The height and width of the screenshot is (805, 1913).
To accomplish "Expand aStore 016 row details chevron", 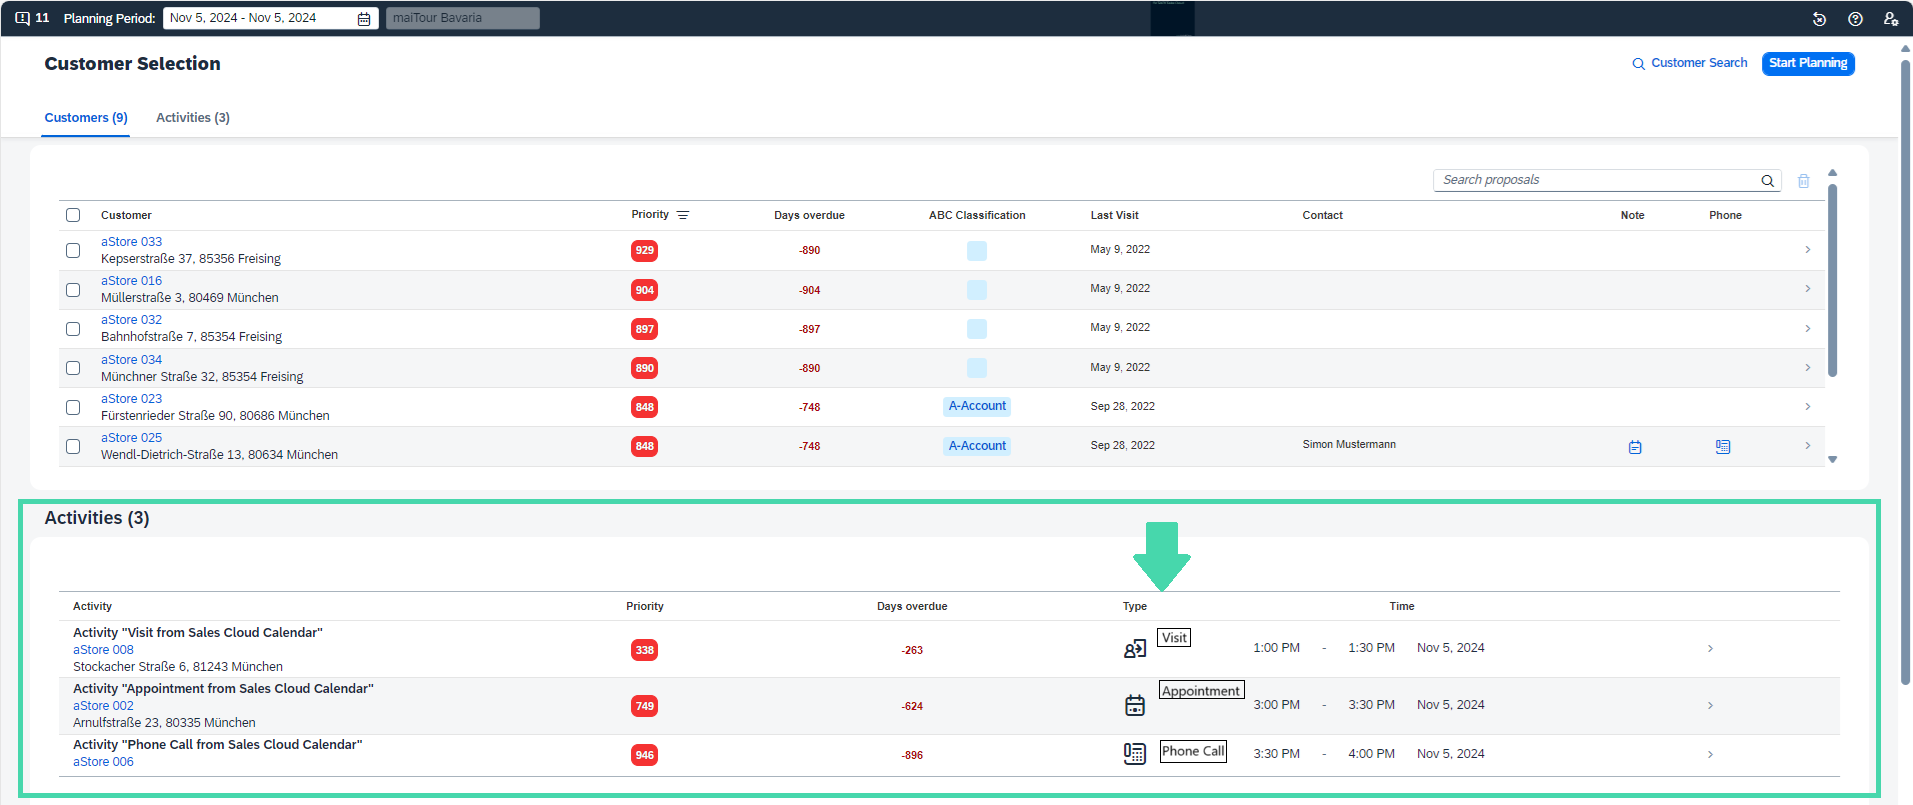I will tap(1807, 289).
